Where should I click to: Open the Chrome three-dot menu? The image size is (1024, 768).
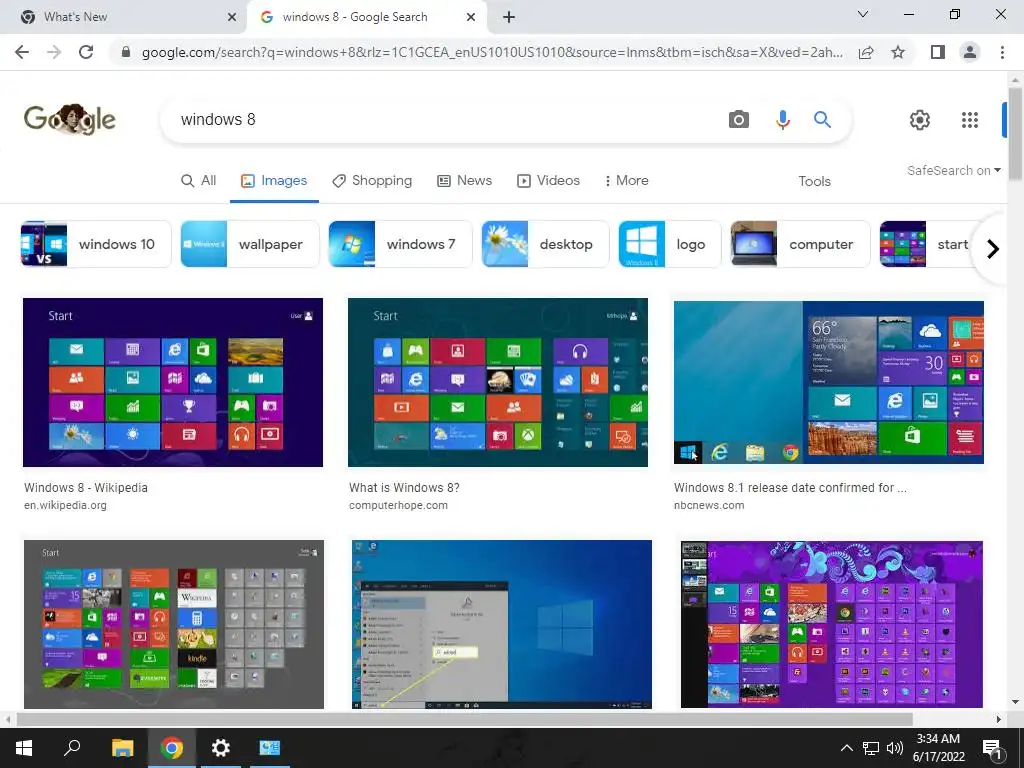click(x=1002, y=52)
